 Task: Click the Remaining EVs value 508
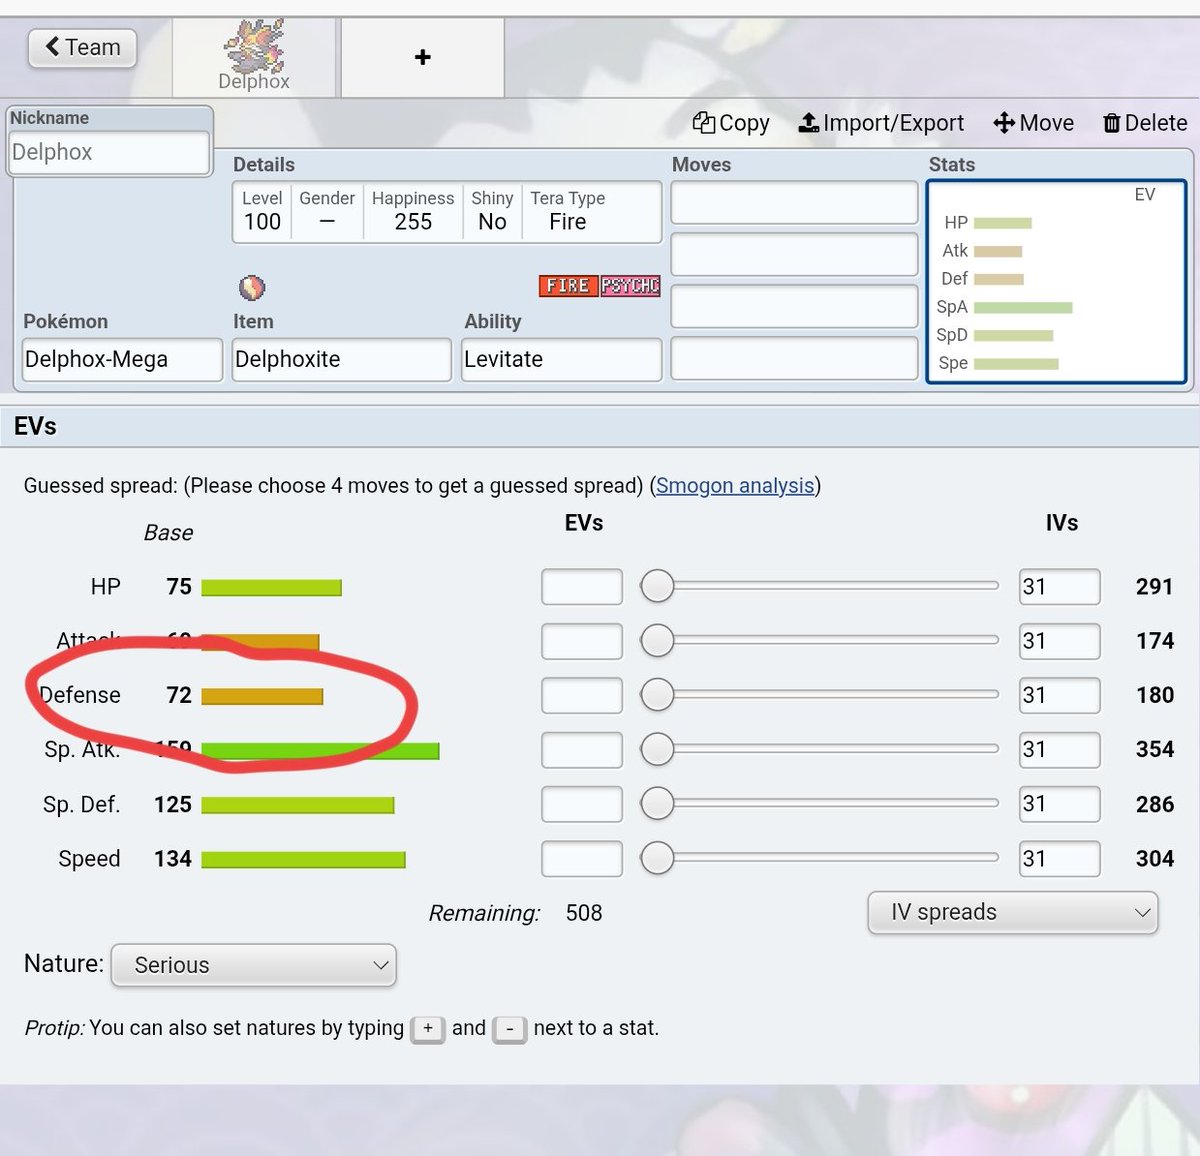(584, 913)
